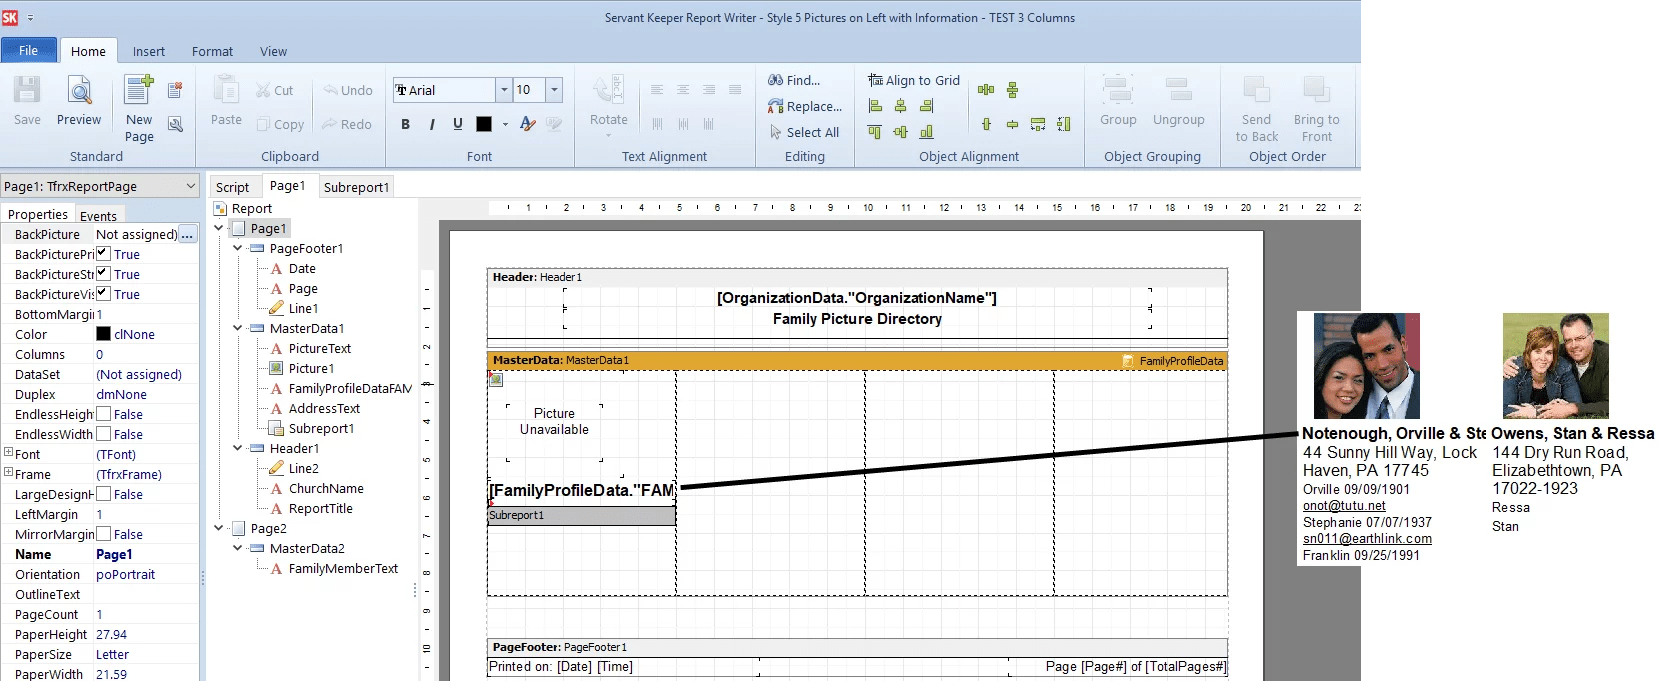
Task: Switch to the View ribbon tab
Action: (273, 52)
